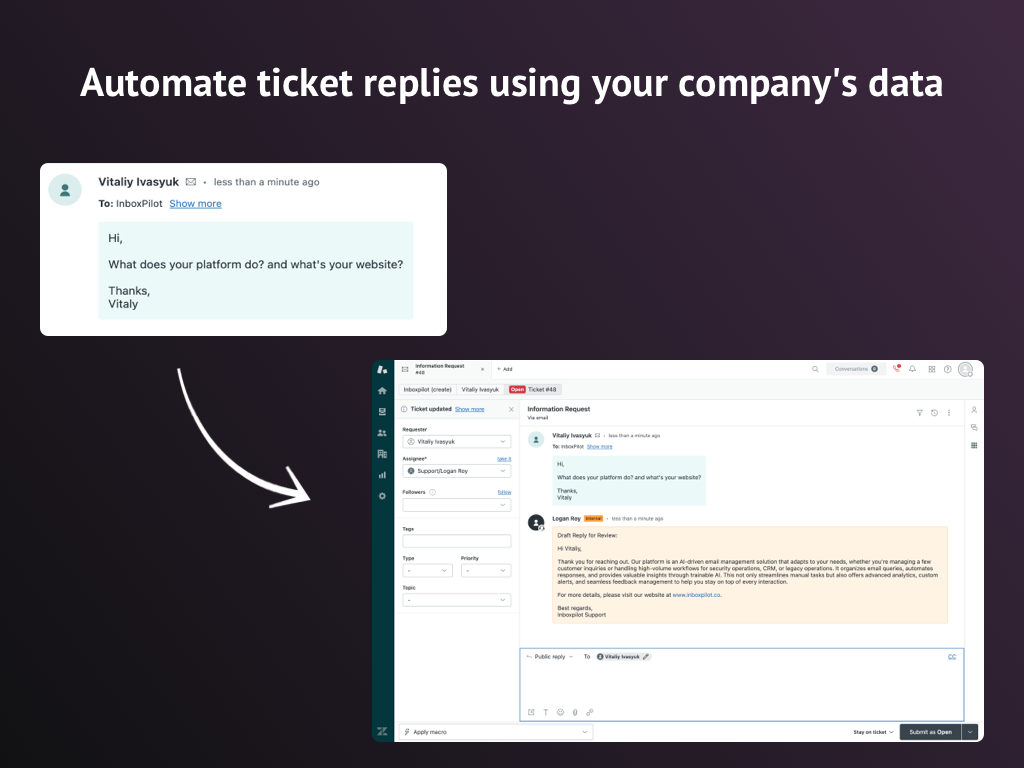This screenshot has width=1024, height=768.
Task: Open the www.inboxpilot.co link
Action: (x=696, y=595)
